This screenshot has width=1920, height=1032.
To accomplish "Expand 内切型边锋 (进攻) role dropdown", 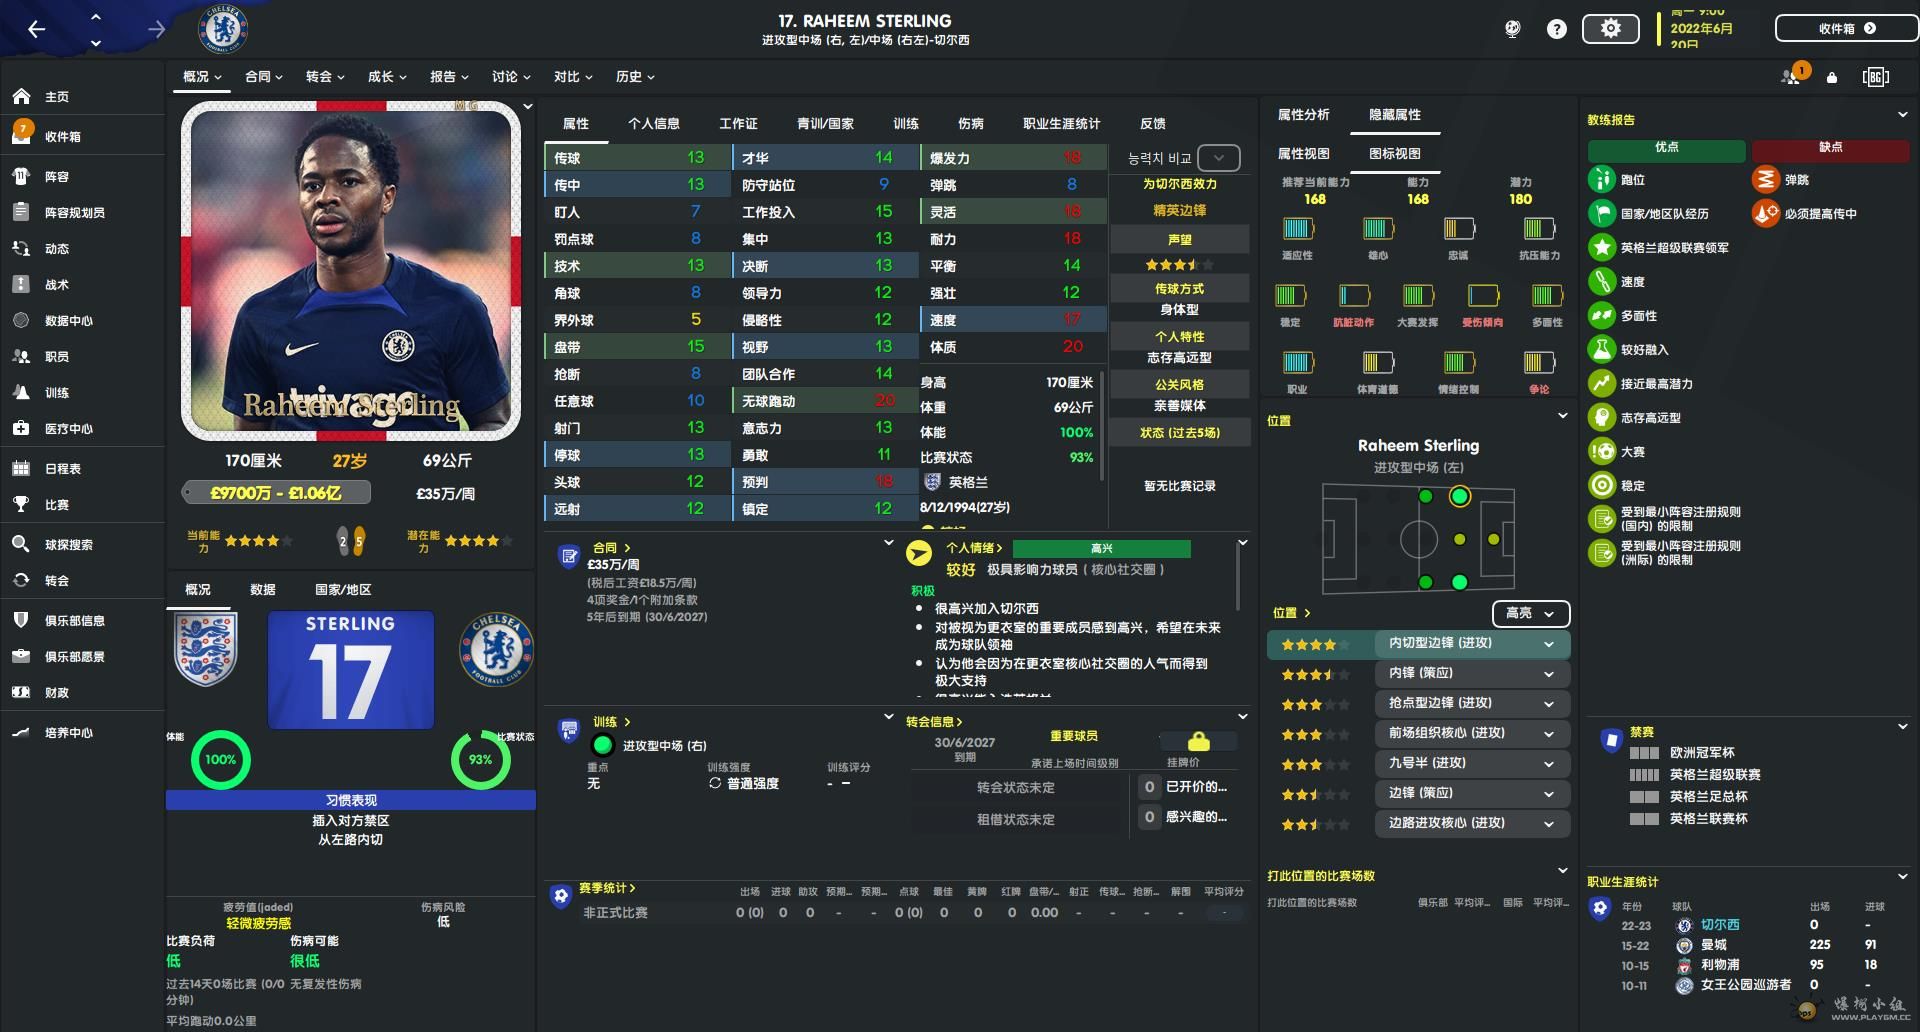I will 1470,644.
